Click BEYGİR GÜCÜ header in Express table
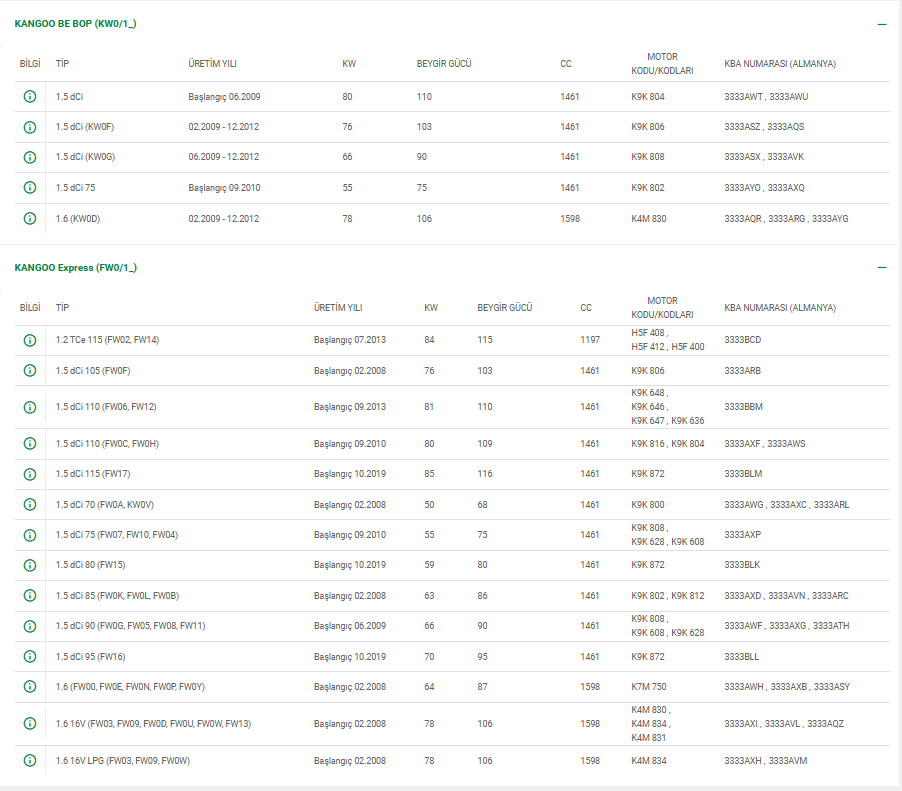 504,308
